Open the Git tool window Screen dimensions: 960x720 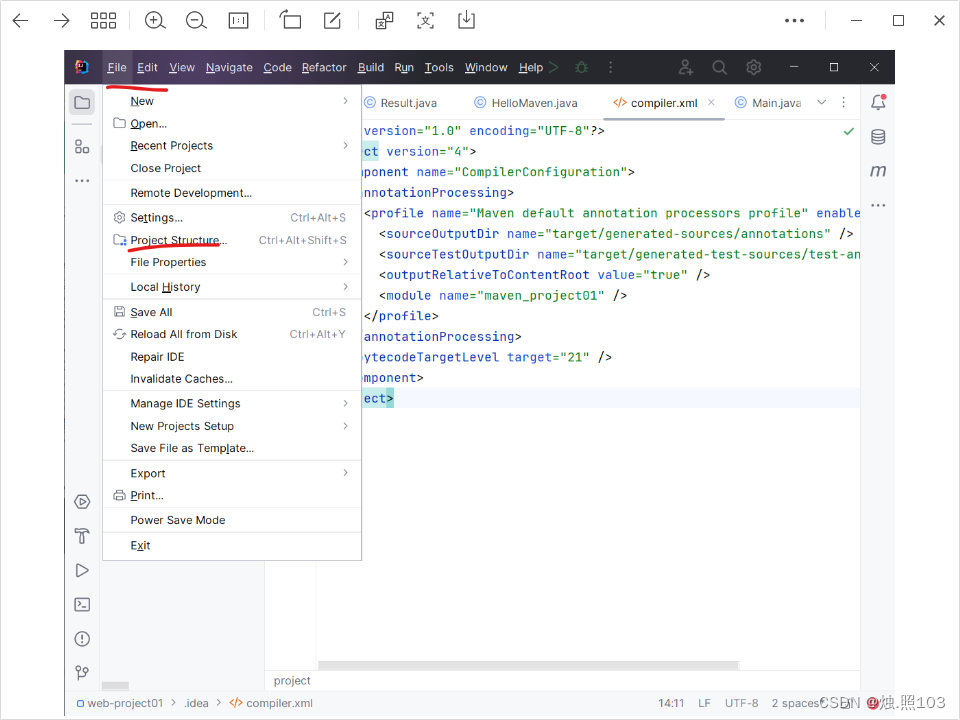click(x=82, y=672)
